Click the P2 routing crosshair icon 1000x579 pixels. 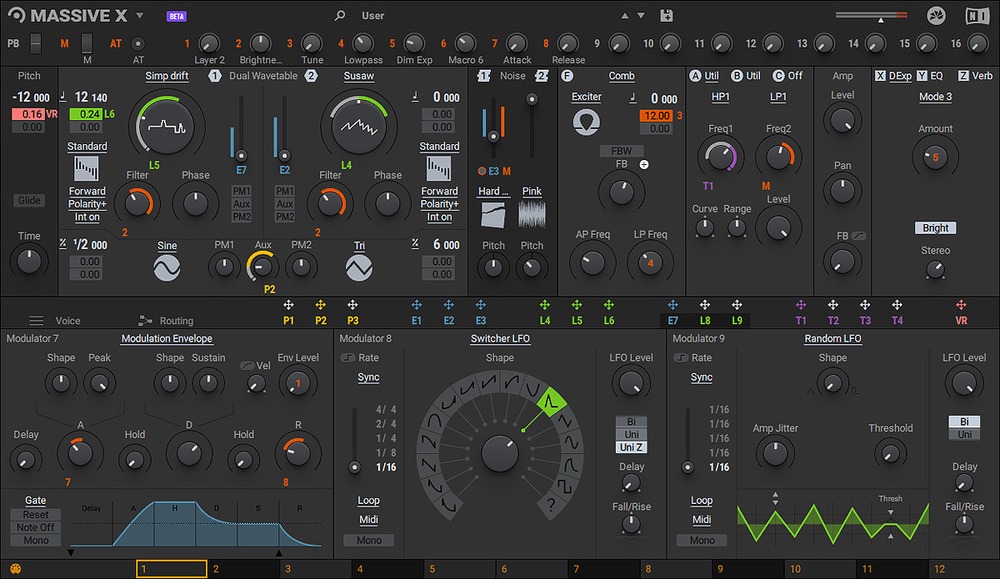tap(320, 306)
